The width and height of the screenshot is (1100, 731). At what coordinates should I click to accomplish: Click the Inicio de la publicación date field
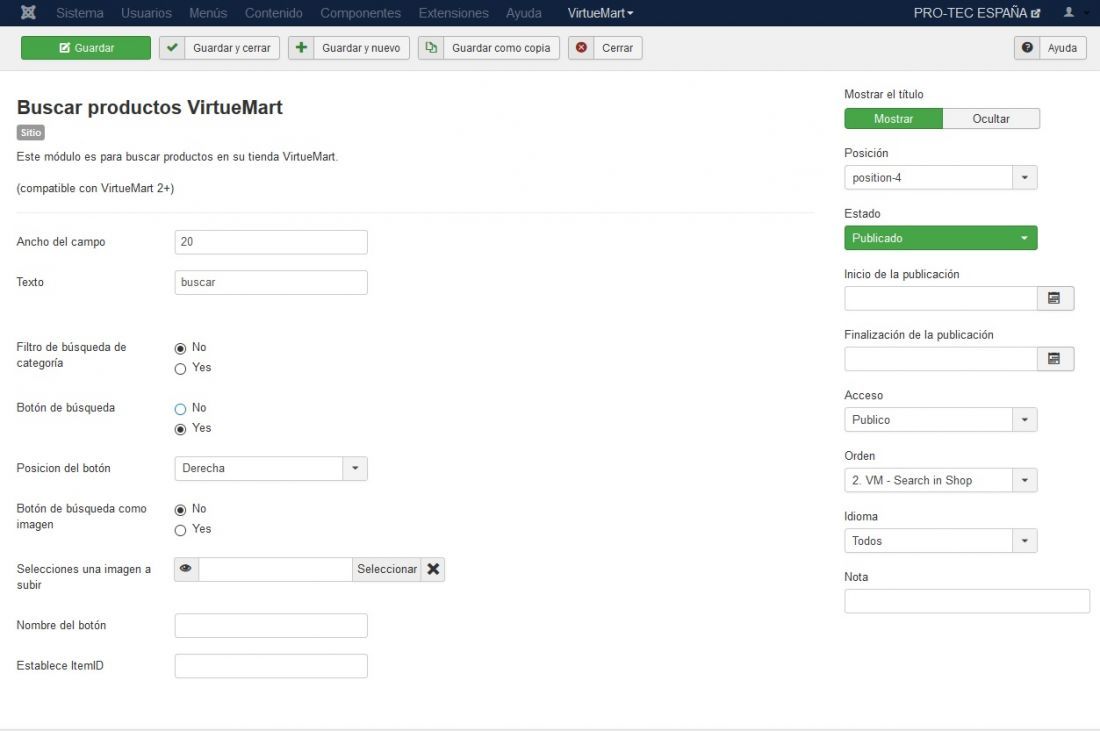[941, 298]
